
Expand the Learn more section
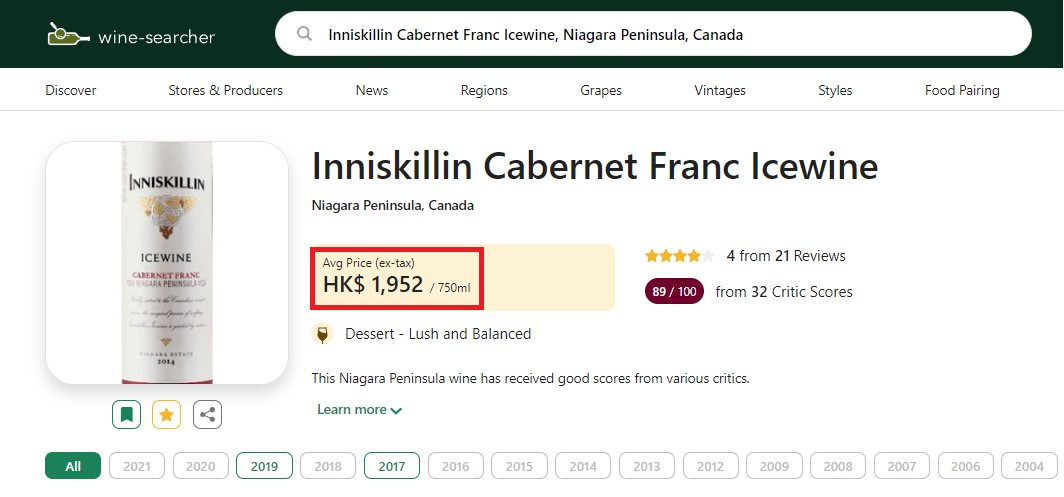pos(359,410)
